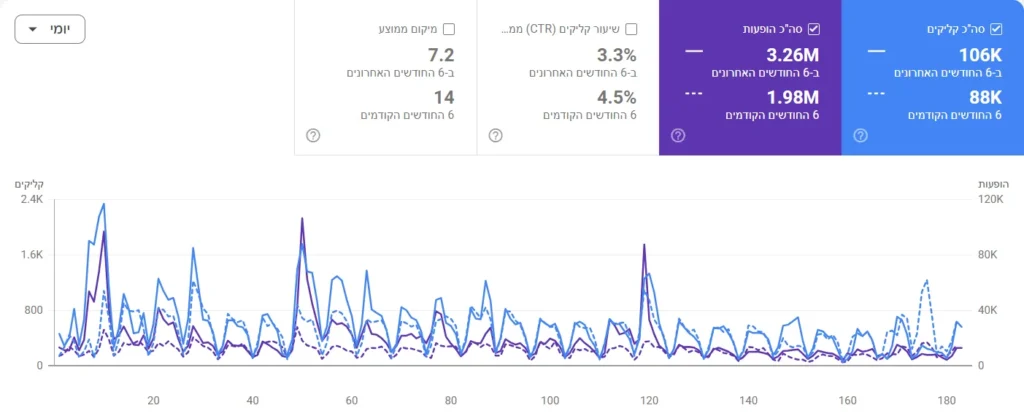
Task: Click the clicks spike near day 10
Action: pos(104,204)
